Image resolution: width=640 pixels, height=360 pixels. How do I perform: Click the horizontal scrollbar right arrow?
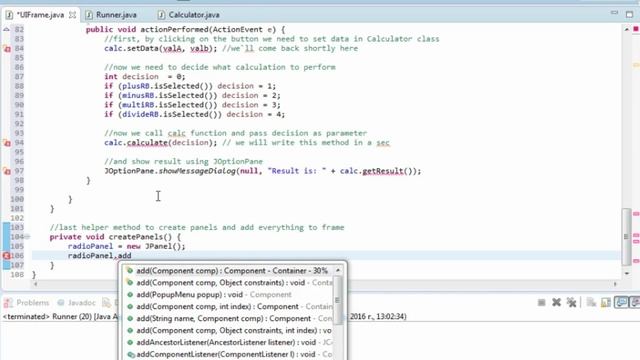[x=616, y=284]
